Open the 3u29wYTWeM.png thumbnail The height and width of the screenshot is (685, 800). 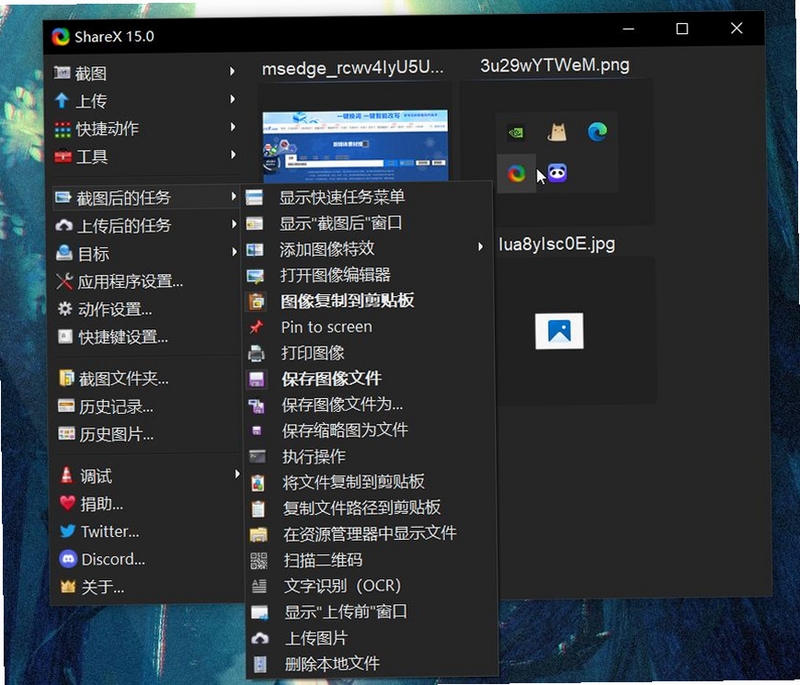557,151
